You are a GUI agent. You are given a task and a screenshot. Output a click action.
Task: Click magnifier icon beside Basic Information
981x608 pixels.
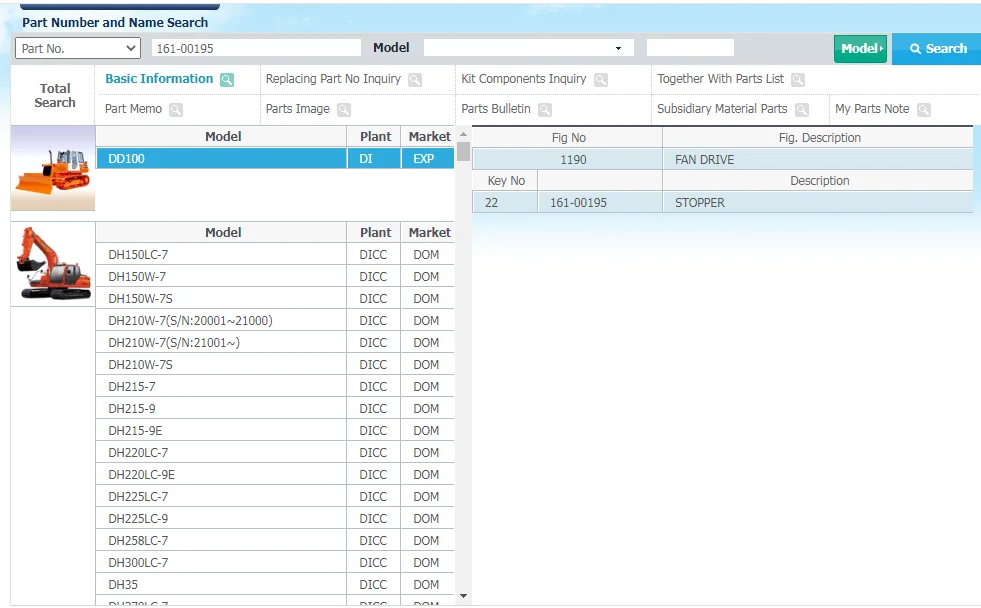tap(227, 80)
